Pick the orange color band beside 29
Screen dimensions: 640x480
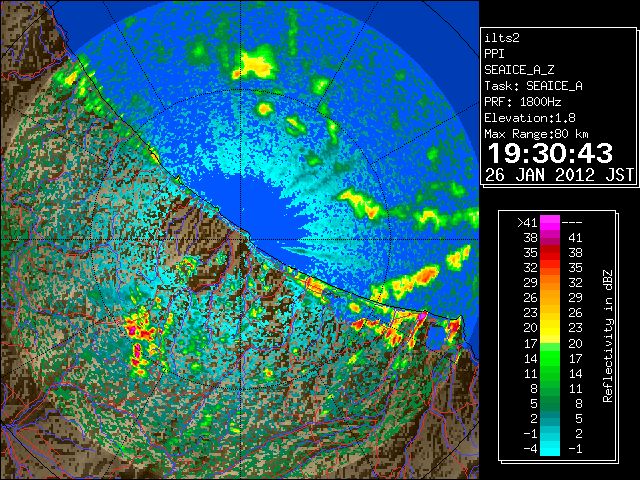550,282
